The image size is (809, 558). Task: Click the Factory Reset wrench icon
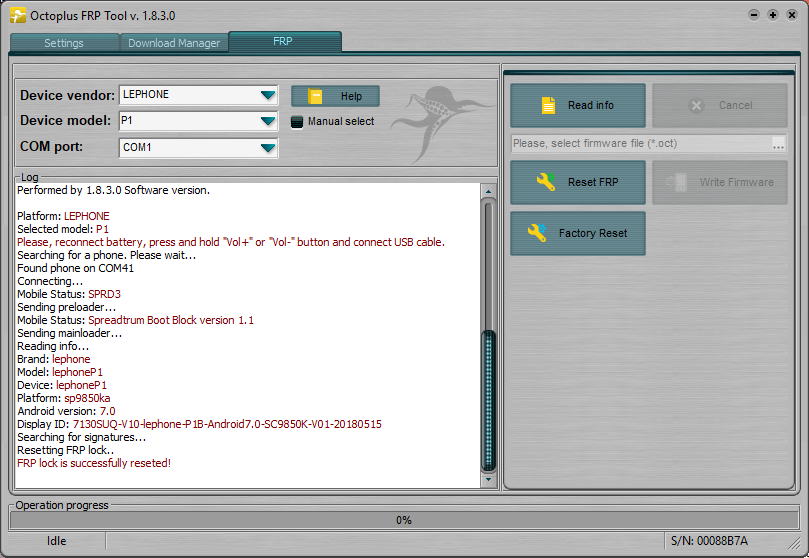pyautogui.click(x=537, y=233)
